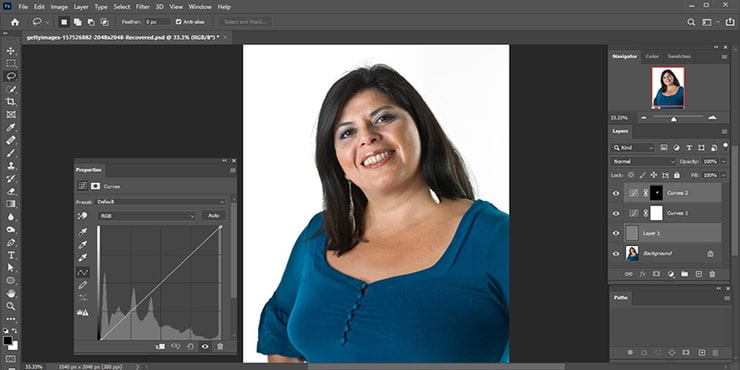Add a layer style fx
Viewport: 740px width, 370px height.
point(642,274)
